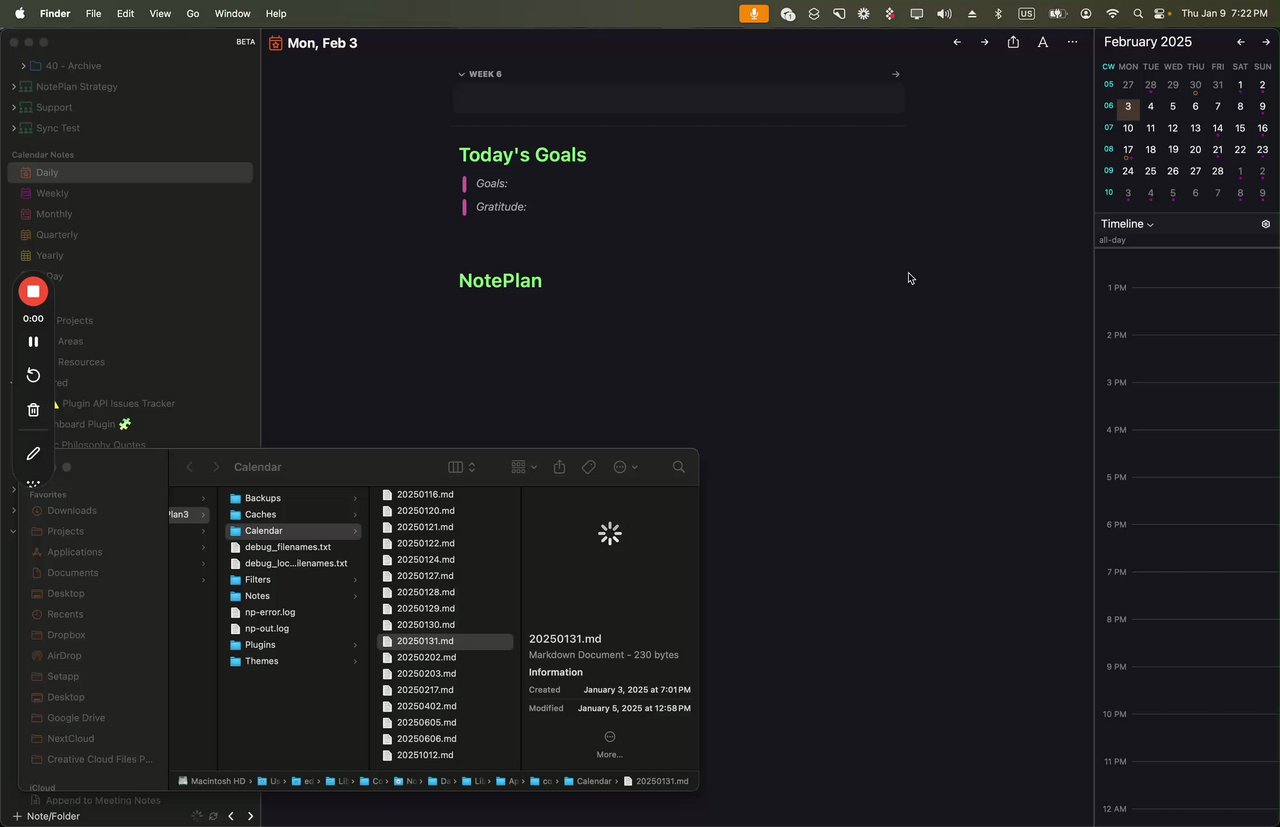Open the Finder group-by dropdown
1280x827 pixels.
coord(524,467)
